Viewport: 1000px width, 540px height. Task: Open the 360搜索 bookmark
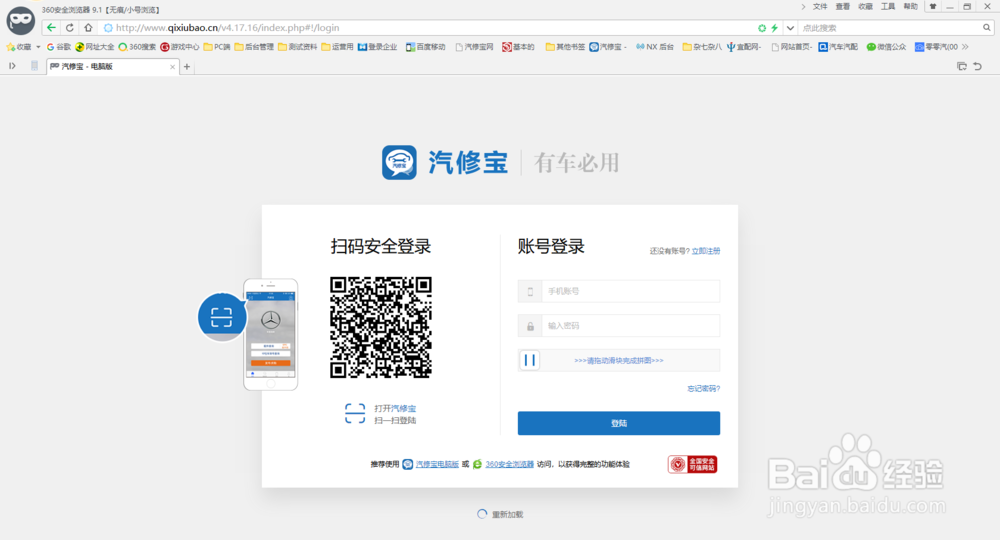137,47
